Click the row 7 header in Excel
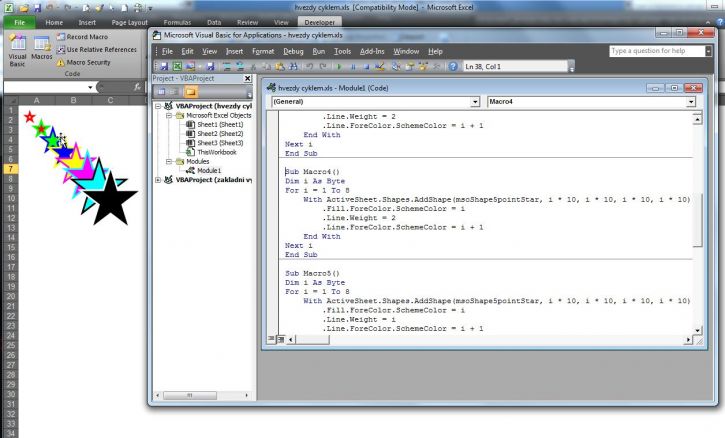The height and width of the screenshot is (438, 725). pyautogui.click(x=11, y=169)
